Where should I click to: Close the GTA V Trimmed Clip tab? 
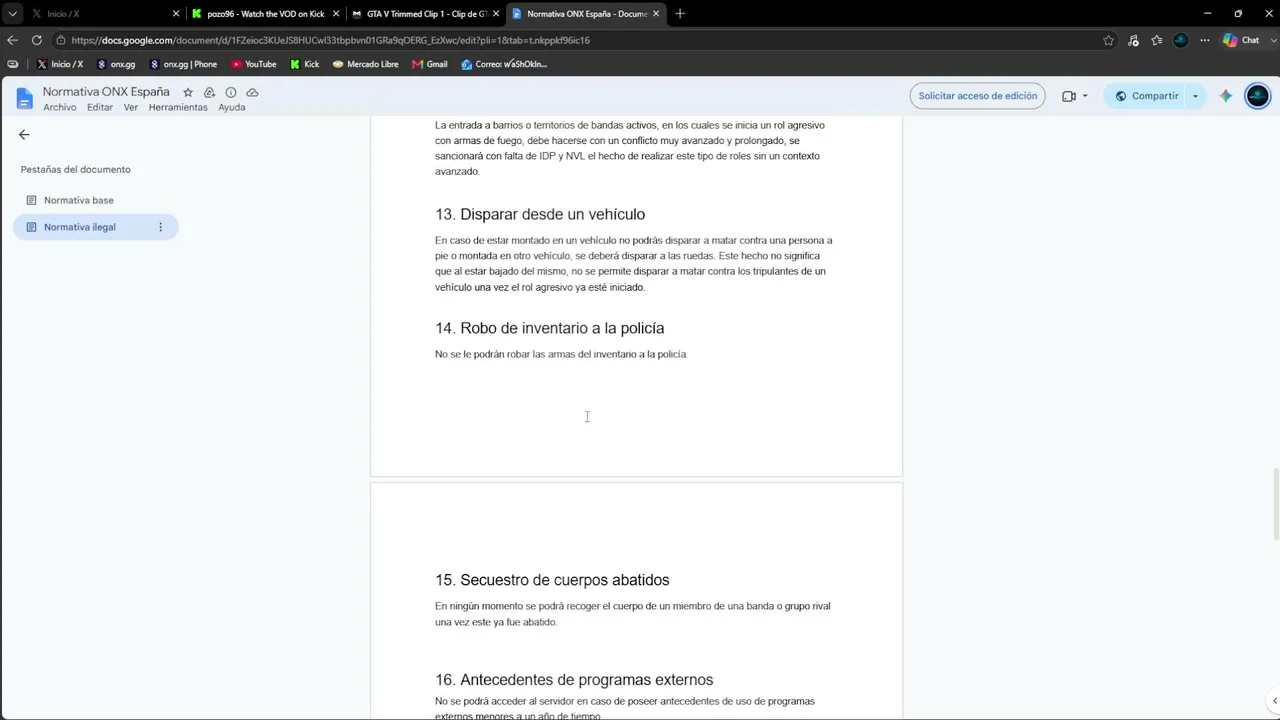point(496,14)
